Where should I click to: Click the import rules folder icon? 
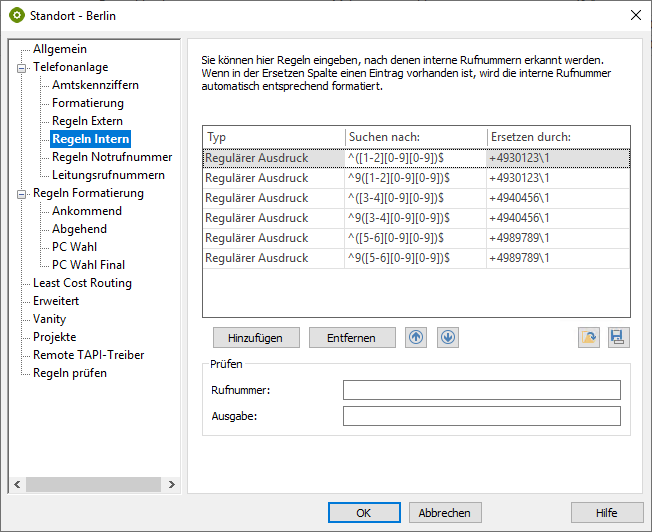click(x=589, y=338)
